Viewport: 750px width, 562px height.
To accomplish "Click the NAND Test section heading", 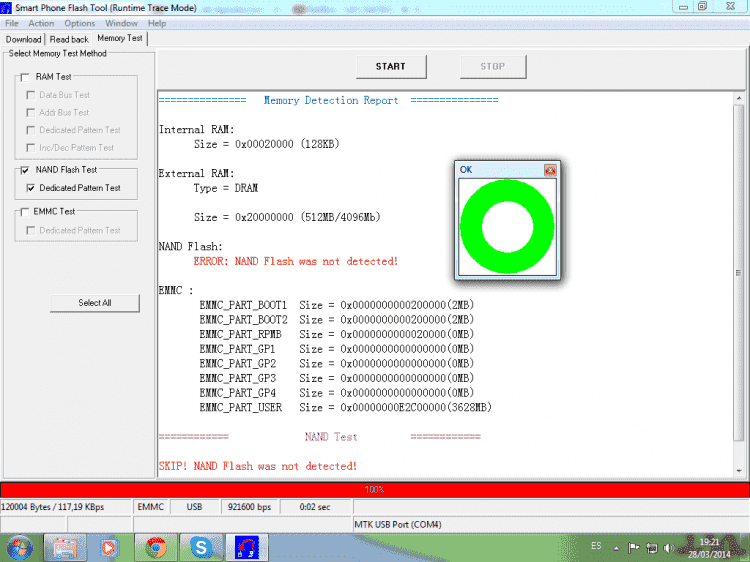I will click(331, 437).
